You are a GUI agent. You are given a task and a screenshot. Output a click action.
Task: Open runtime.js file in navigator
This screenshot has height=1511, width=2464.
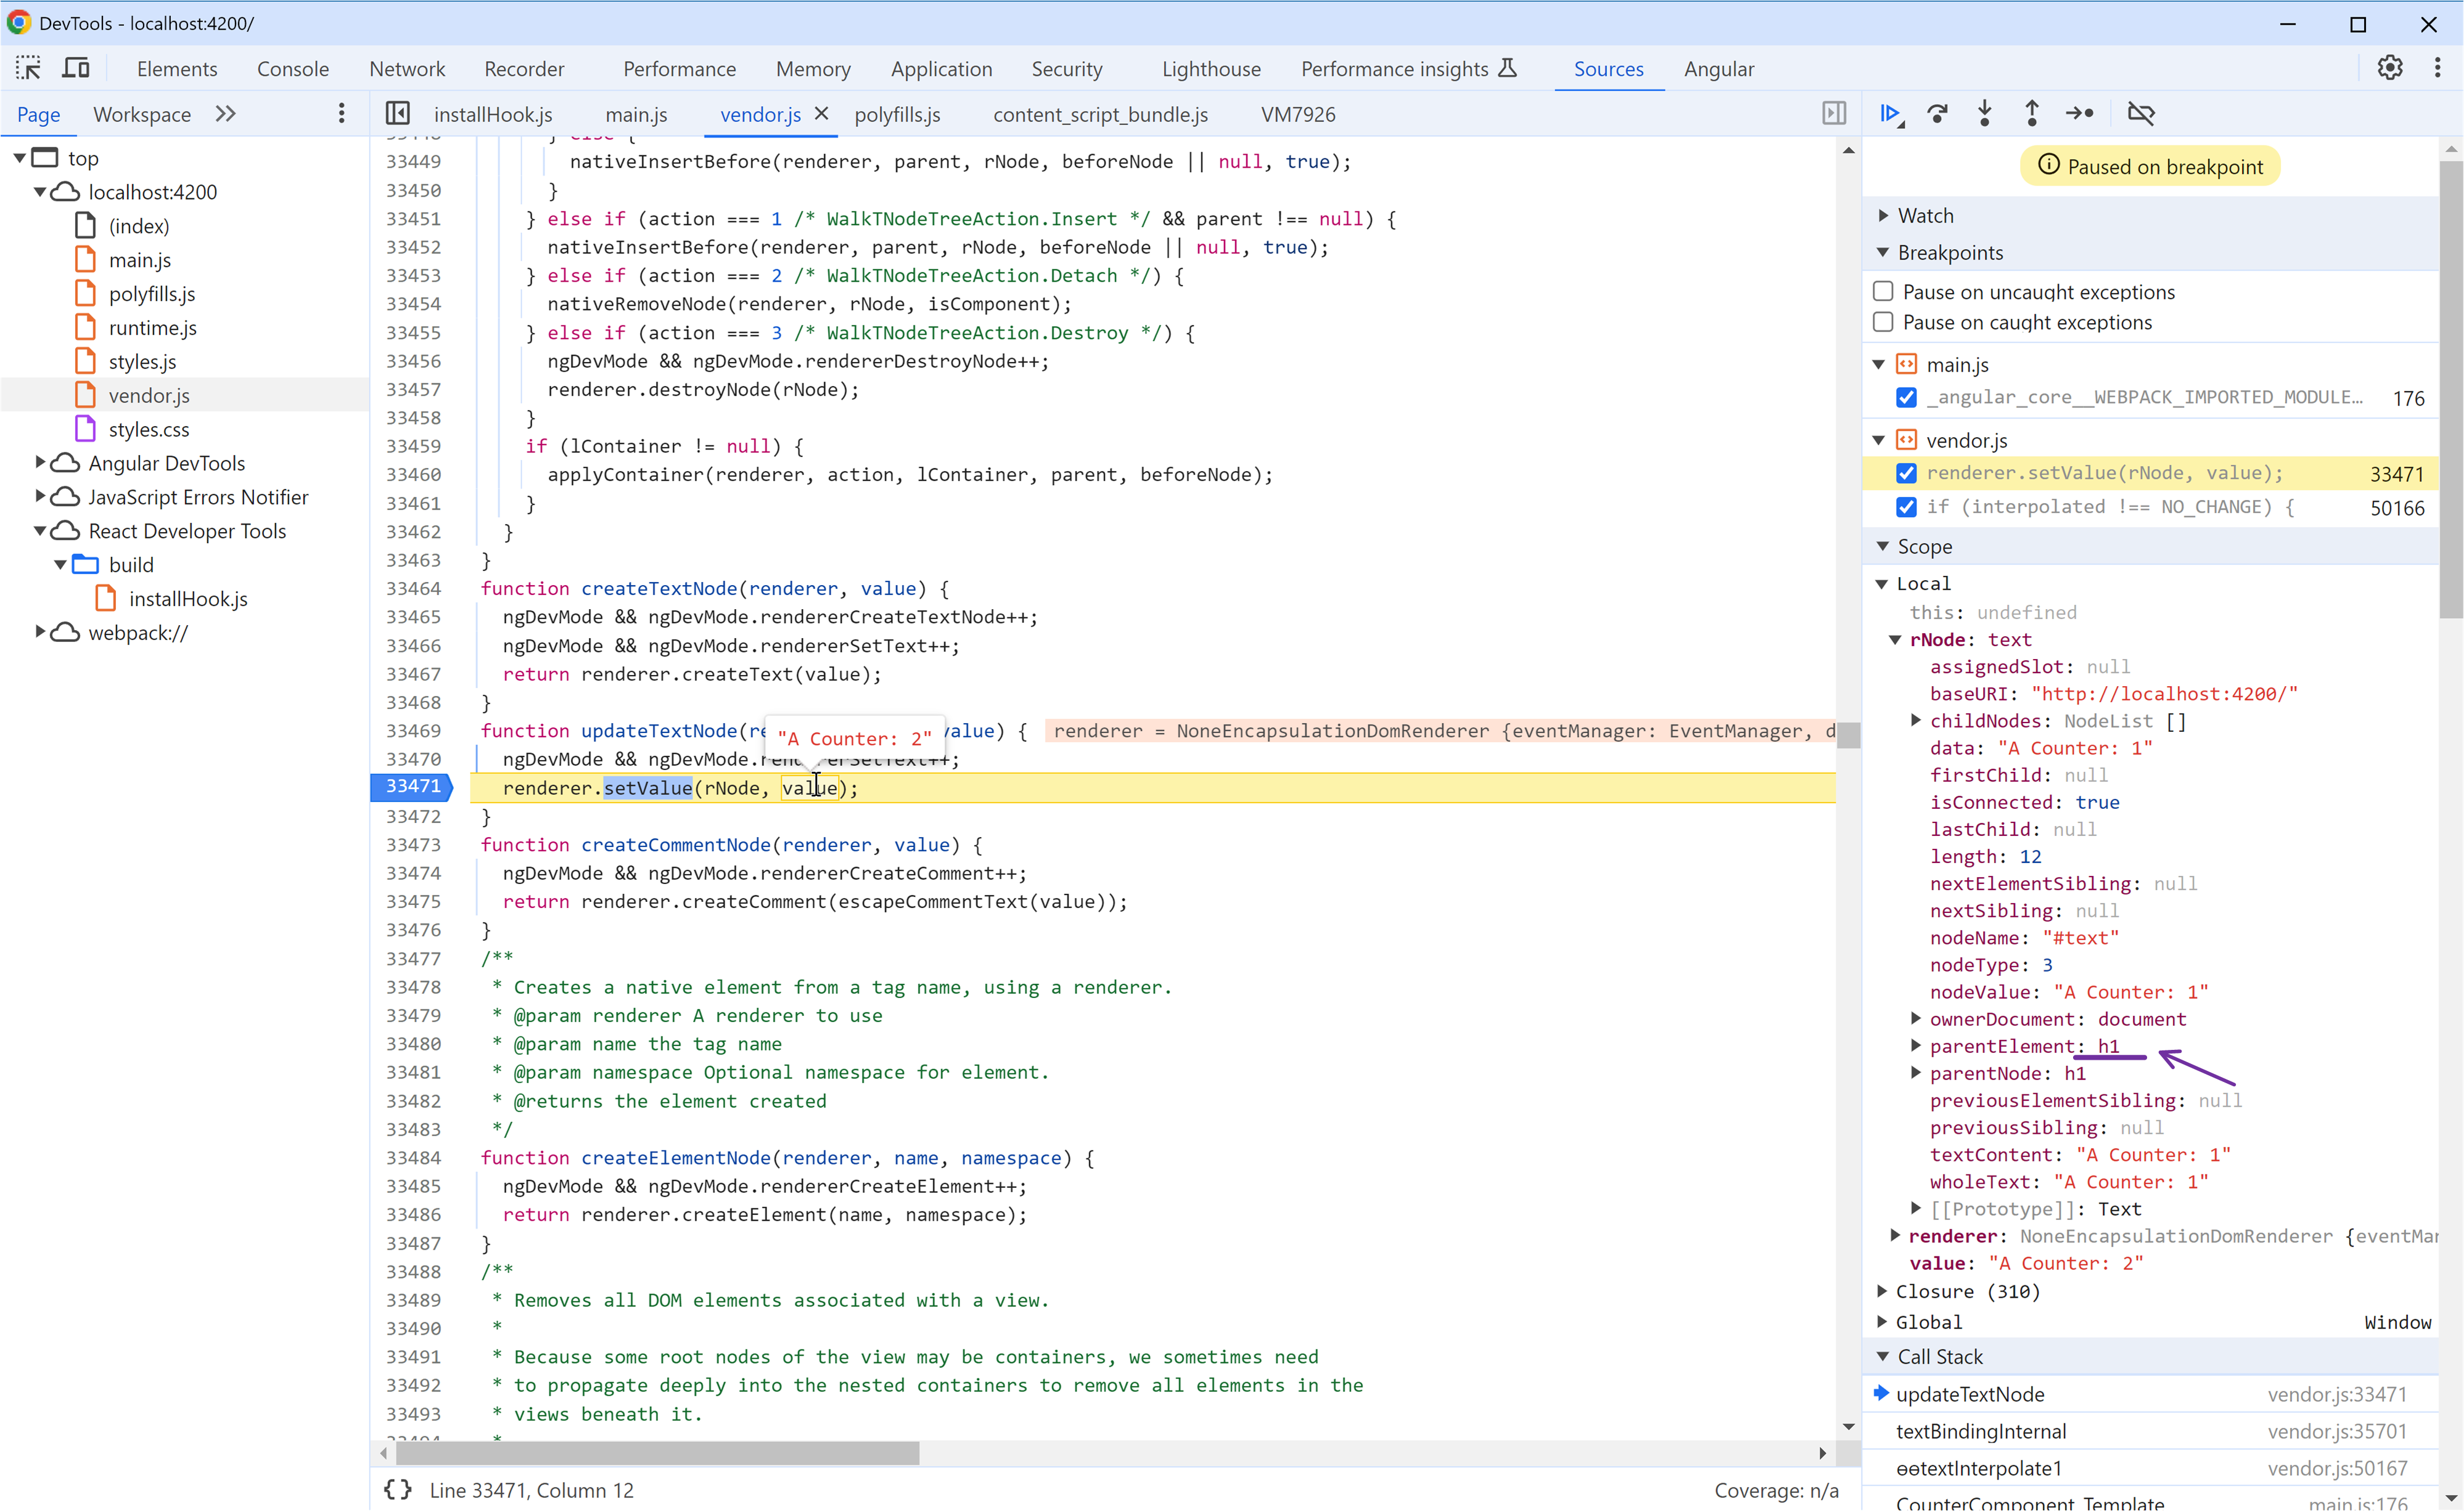(152, 328)
